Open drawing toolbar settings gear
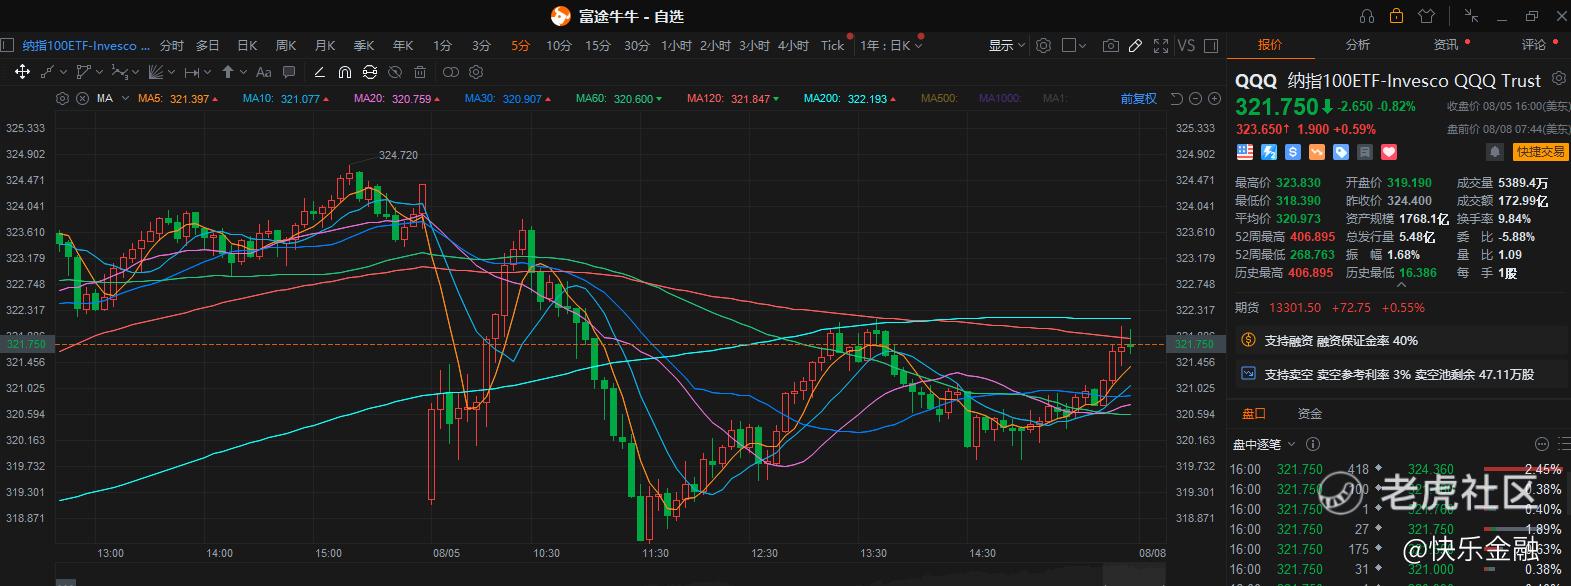 476,72
